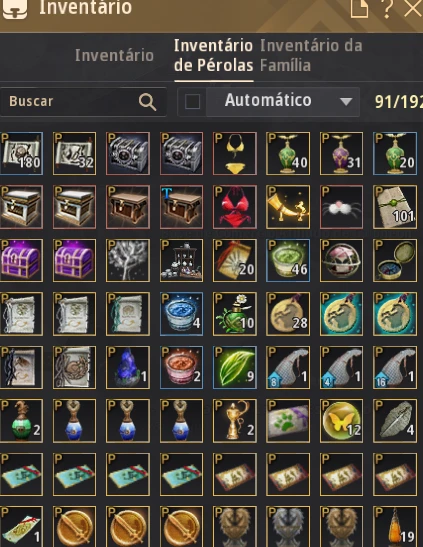Select the grey feather item with count 4
Viewport: 423px width, 547px height.
394,421
